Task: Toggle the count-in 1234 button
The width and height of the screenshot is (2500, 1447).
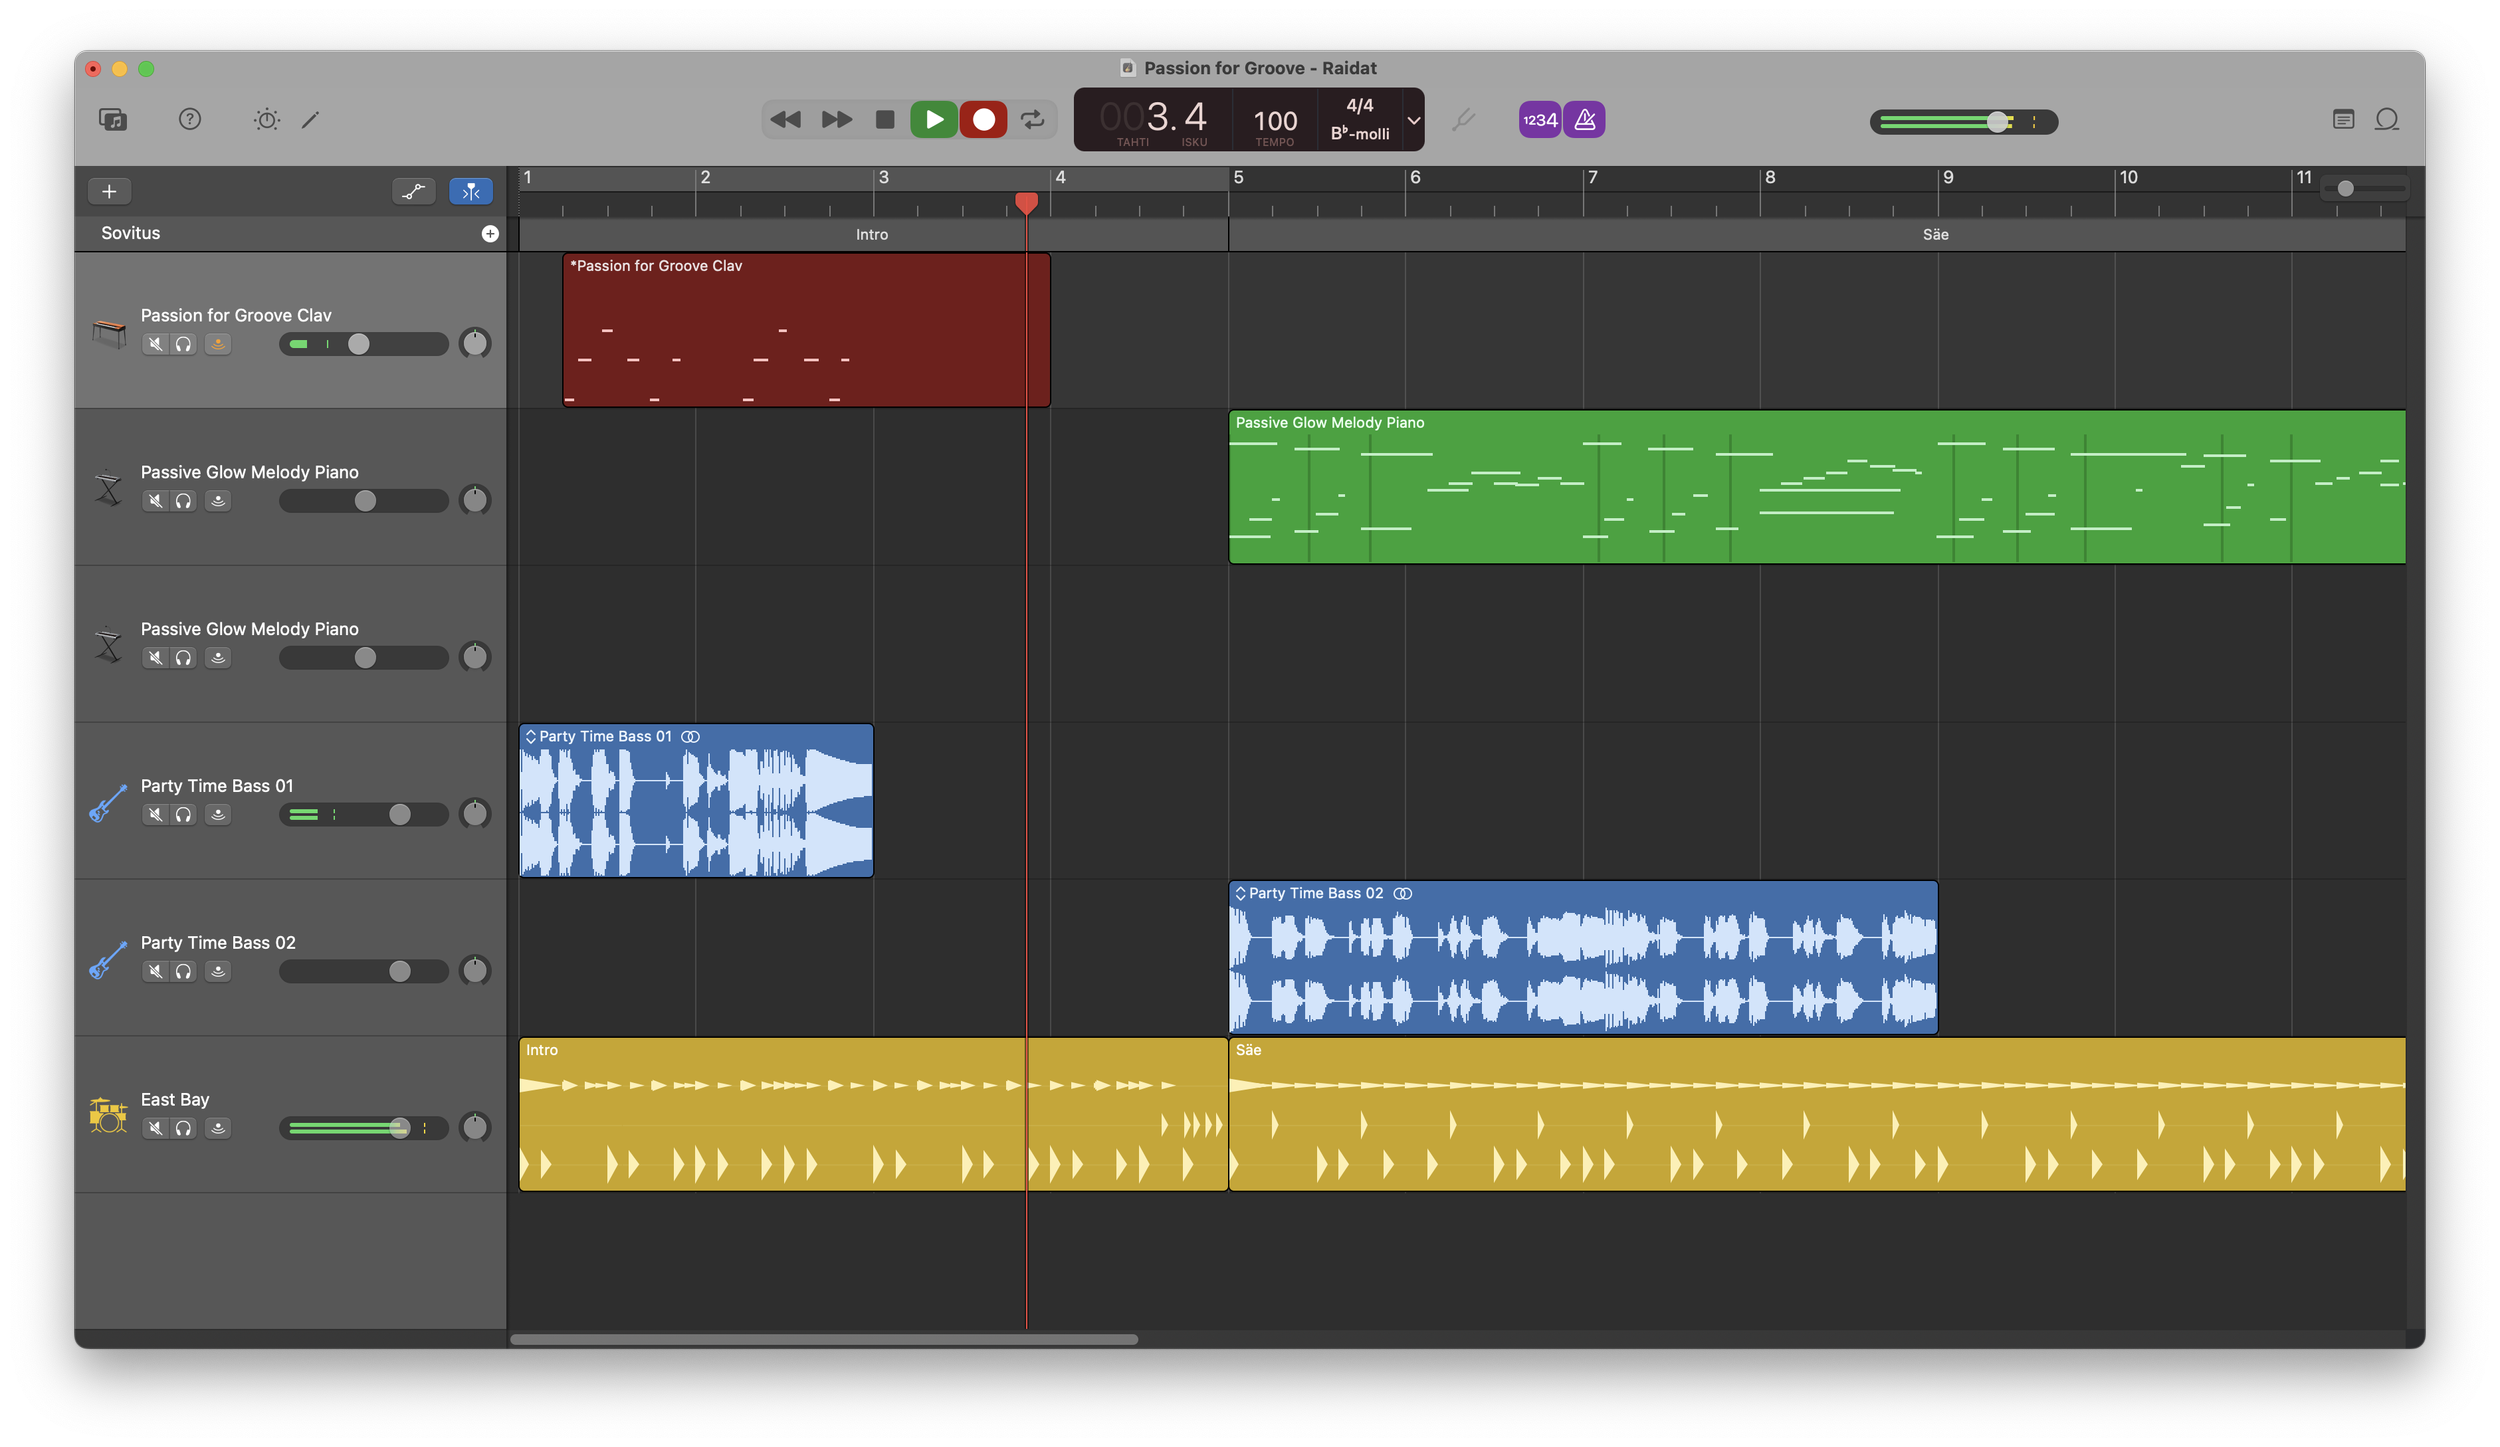Action: [x=1539, y=120]
